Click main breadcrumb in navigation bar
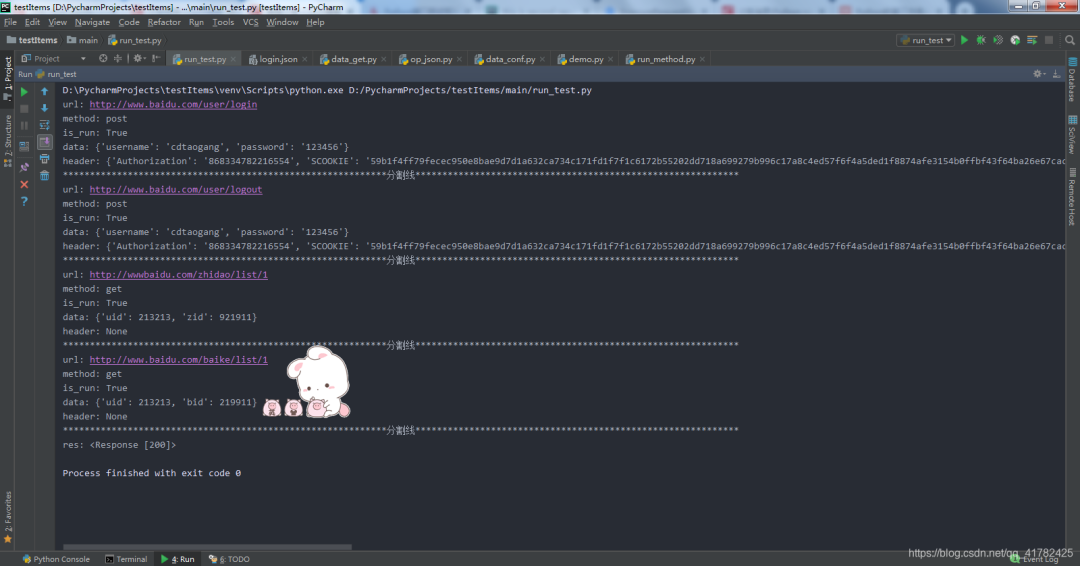The height and width of the screenshot is (566, 1080). (83, 40)
